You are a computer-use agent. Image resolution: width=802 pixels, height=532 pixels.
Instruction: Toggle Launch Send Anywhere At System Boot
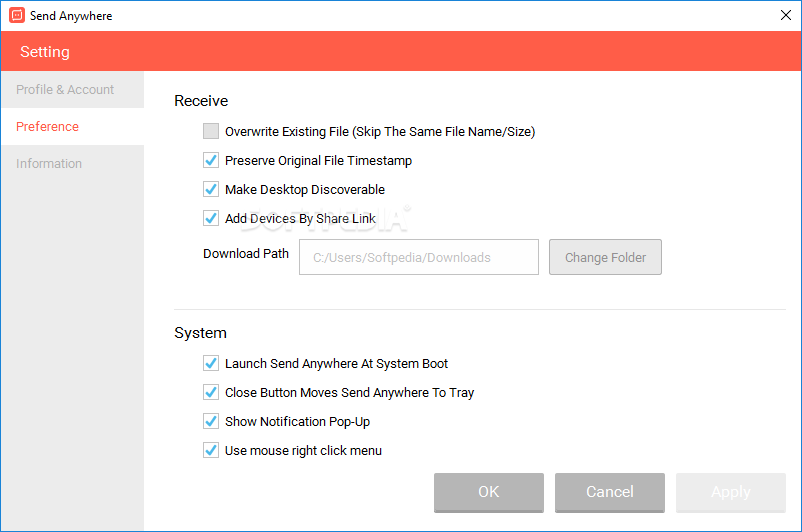click(x=211, y=363)
